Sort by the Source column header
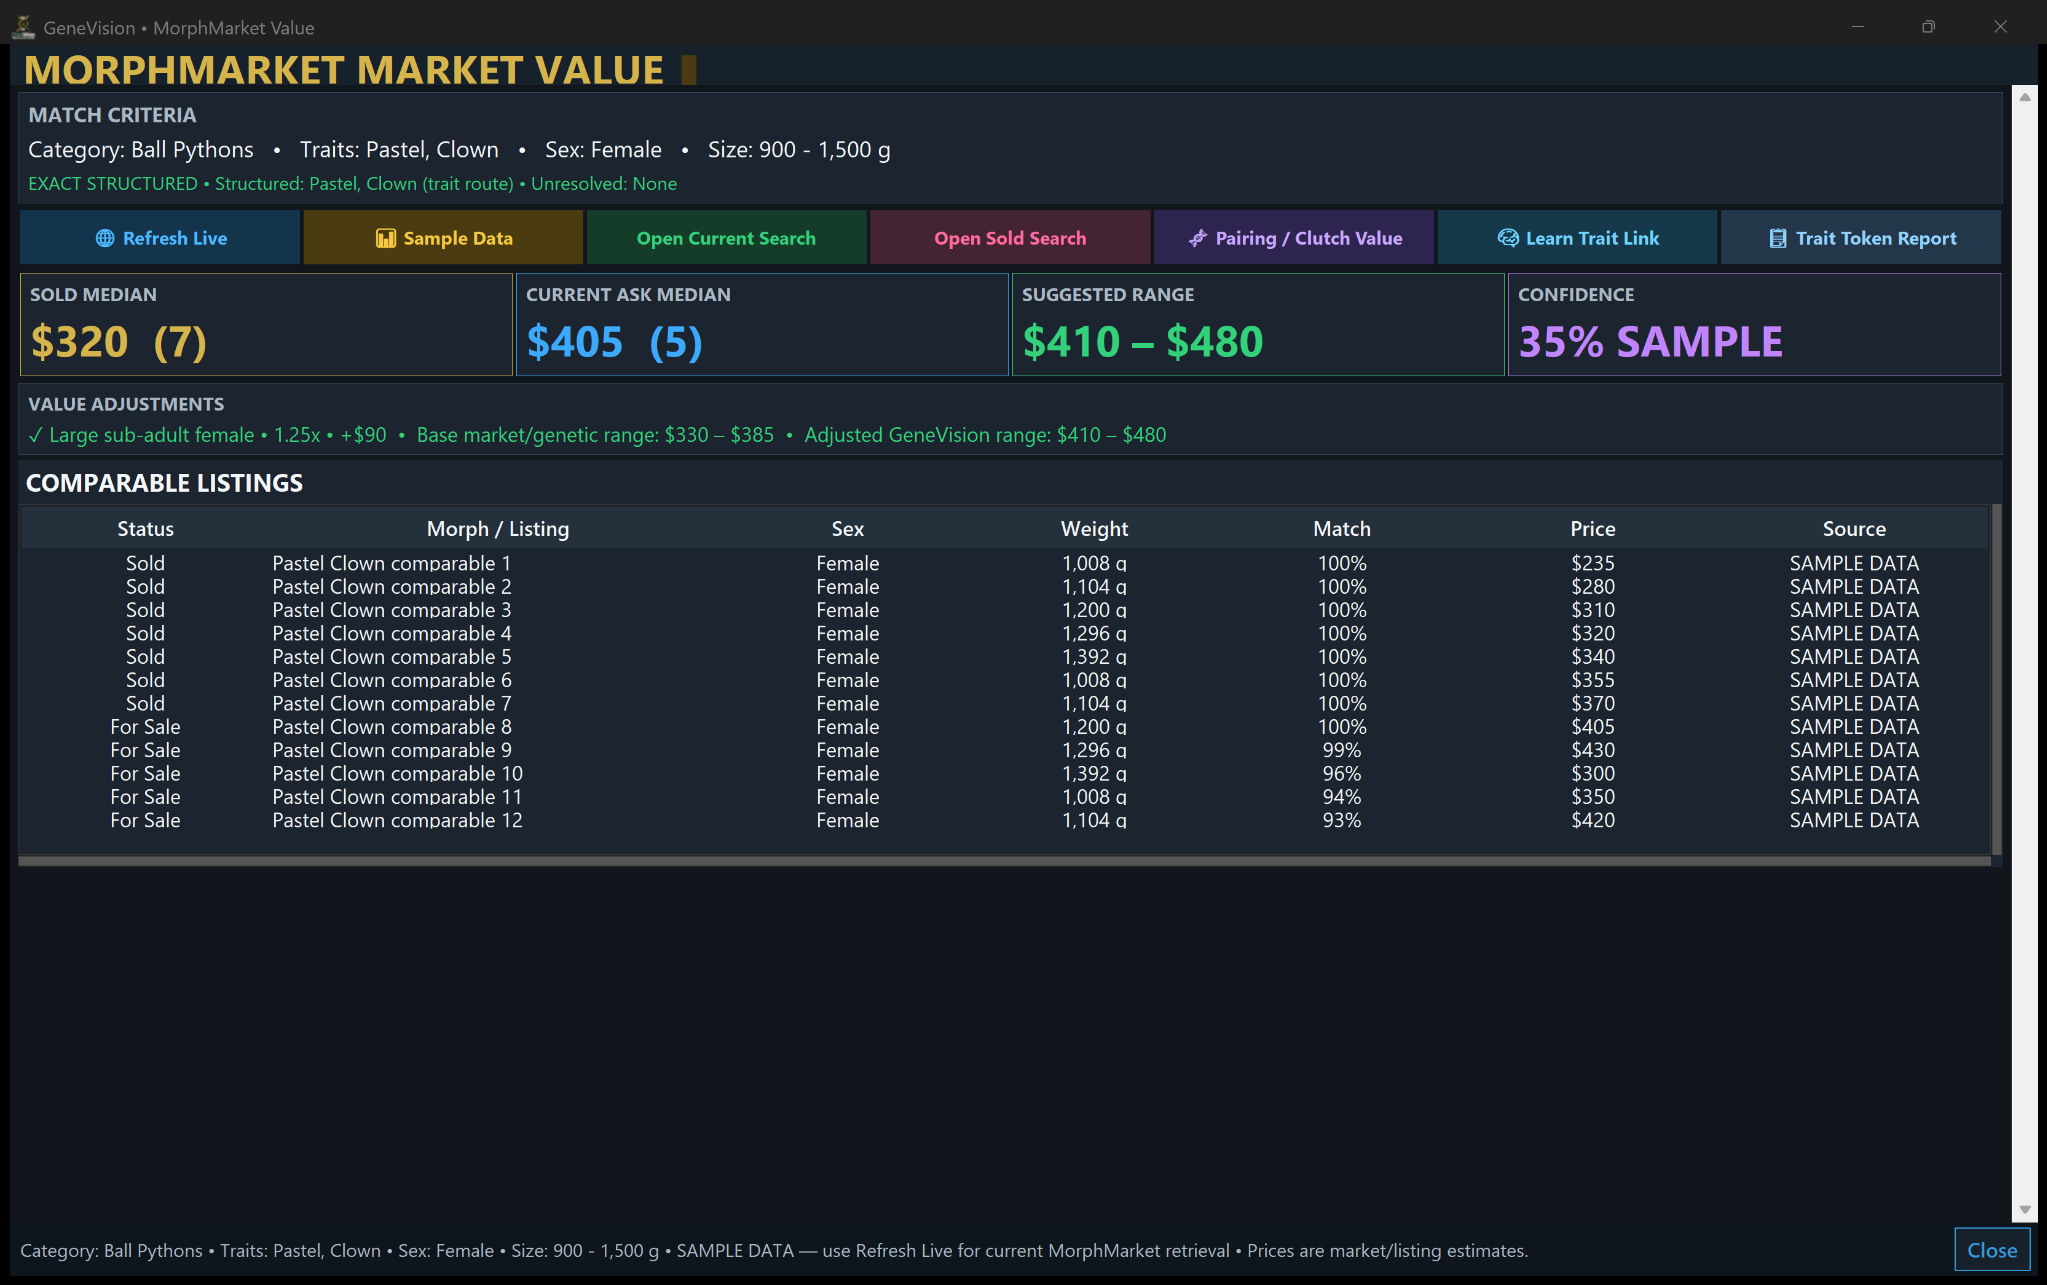This screenshot has height=1285, width=2047. tap(1854, 529)
